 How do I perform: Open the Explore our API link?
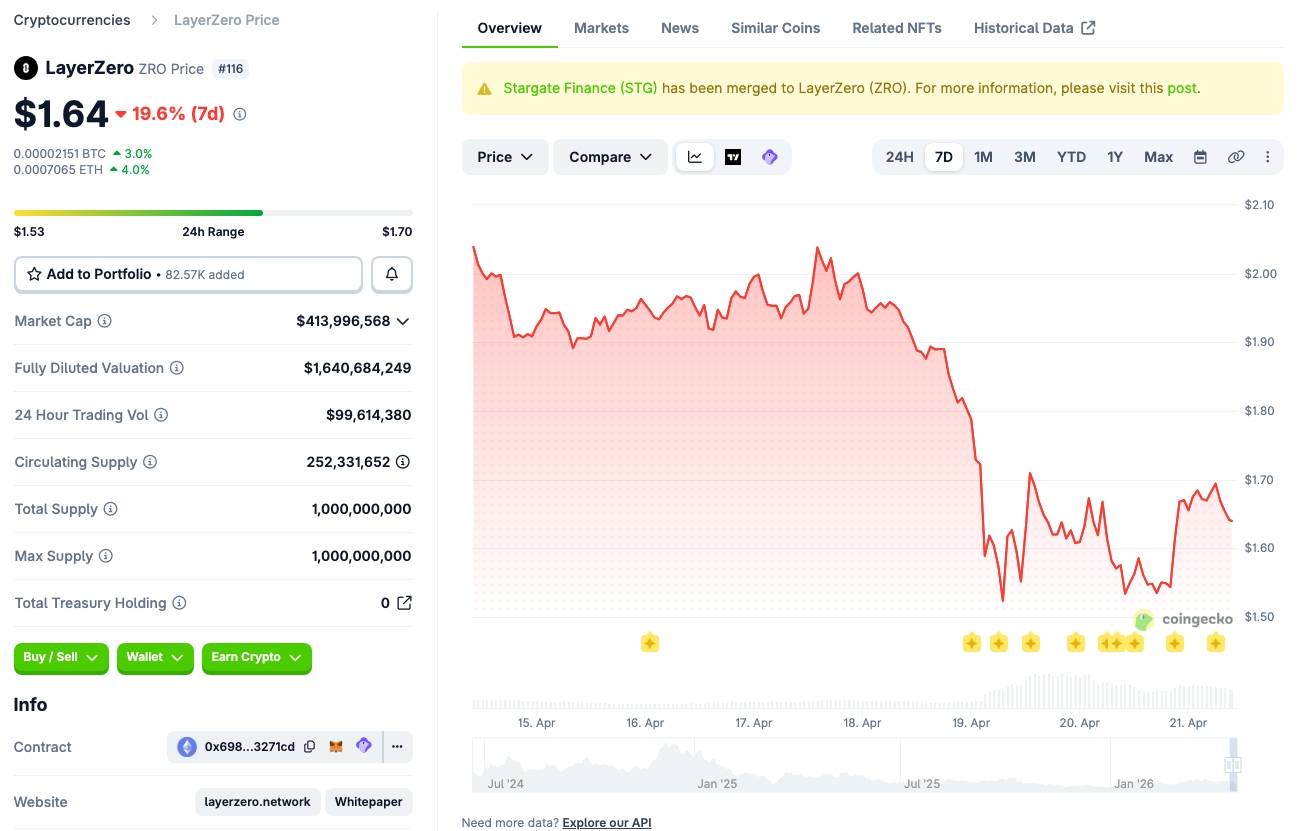pos(606,823)
